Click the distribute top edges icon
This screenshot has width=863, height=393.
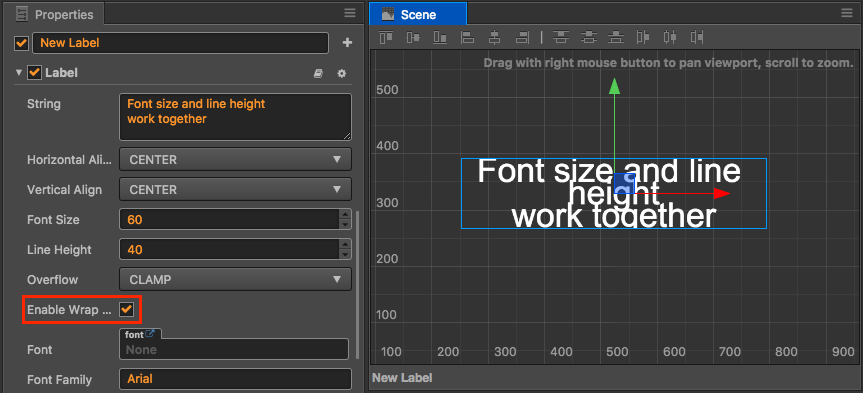560,37
